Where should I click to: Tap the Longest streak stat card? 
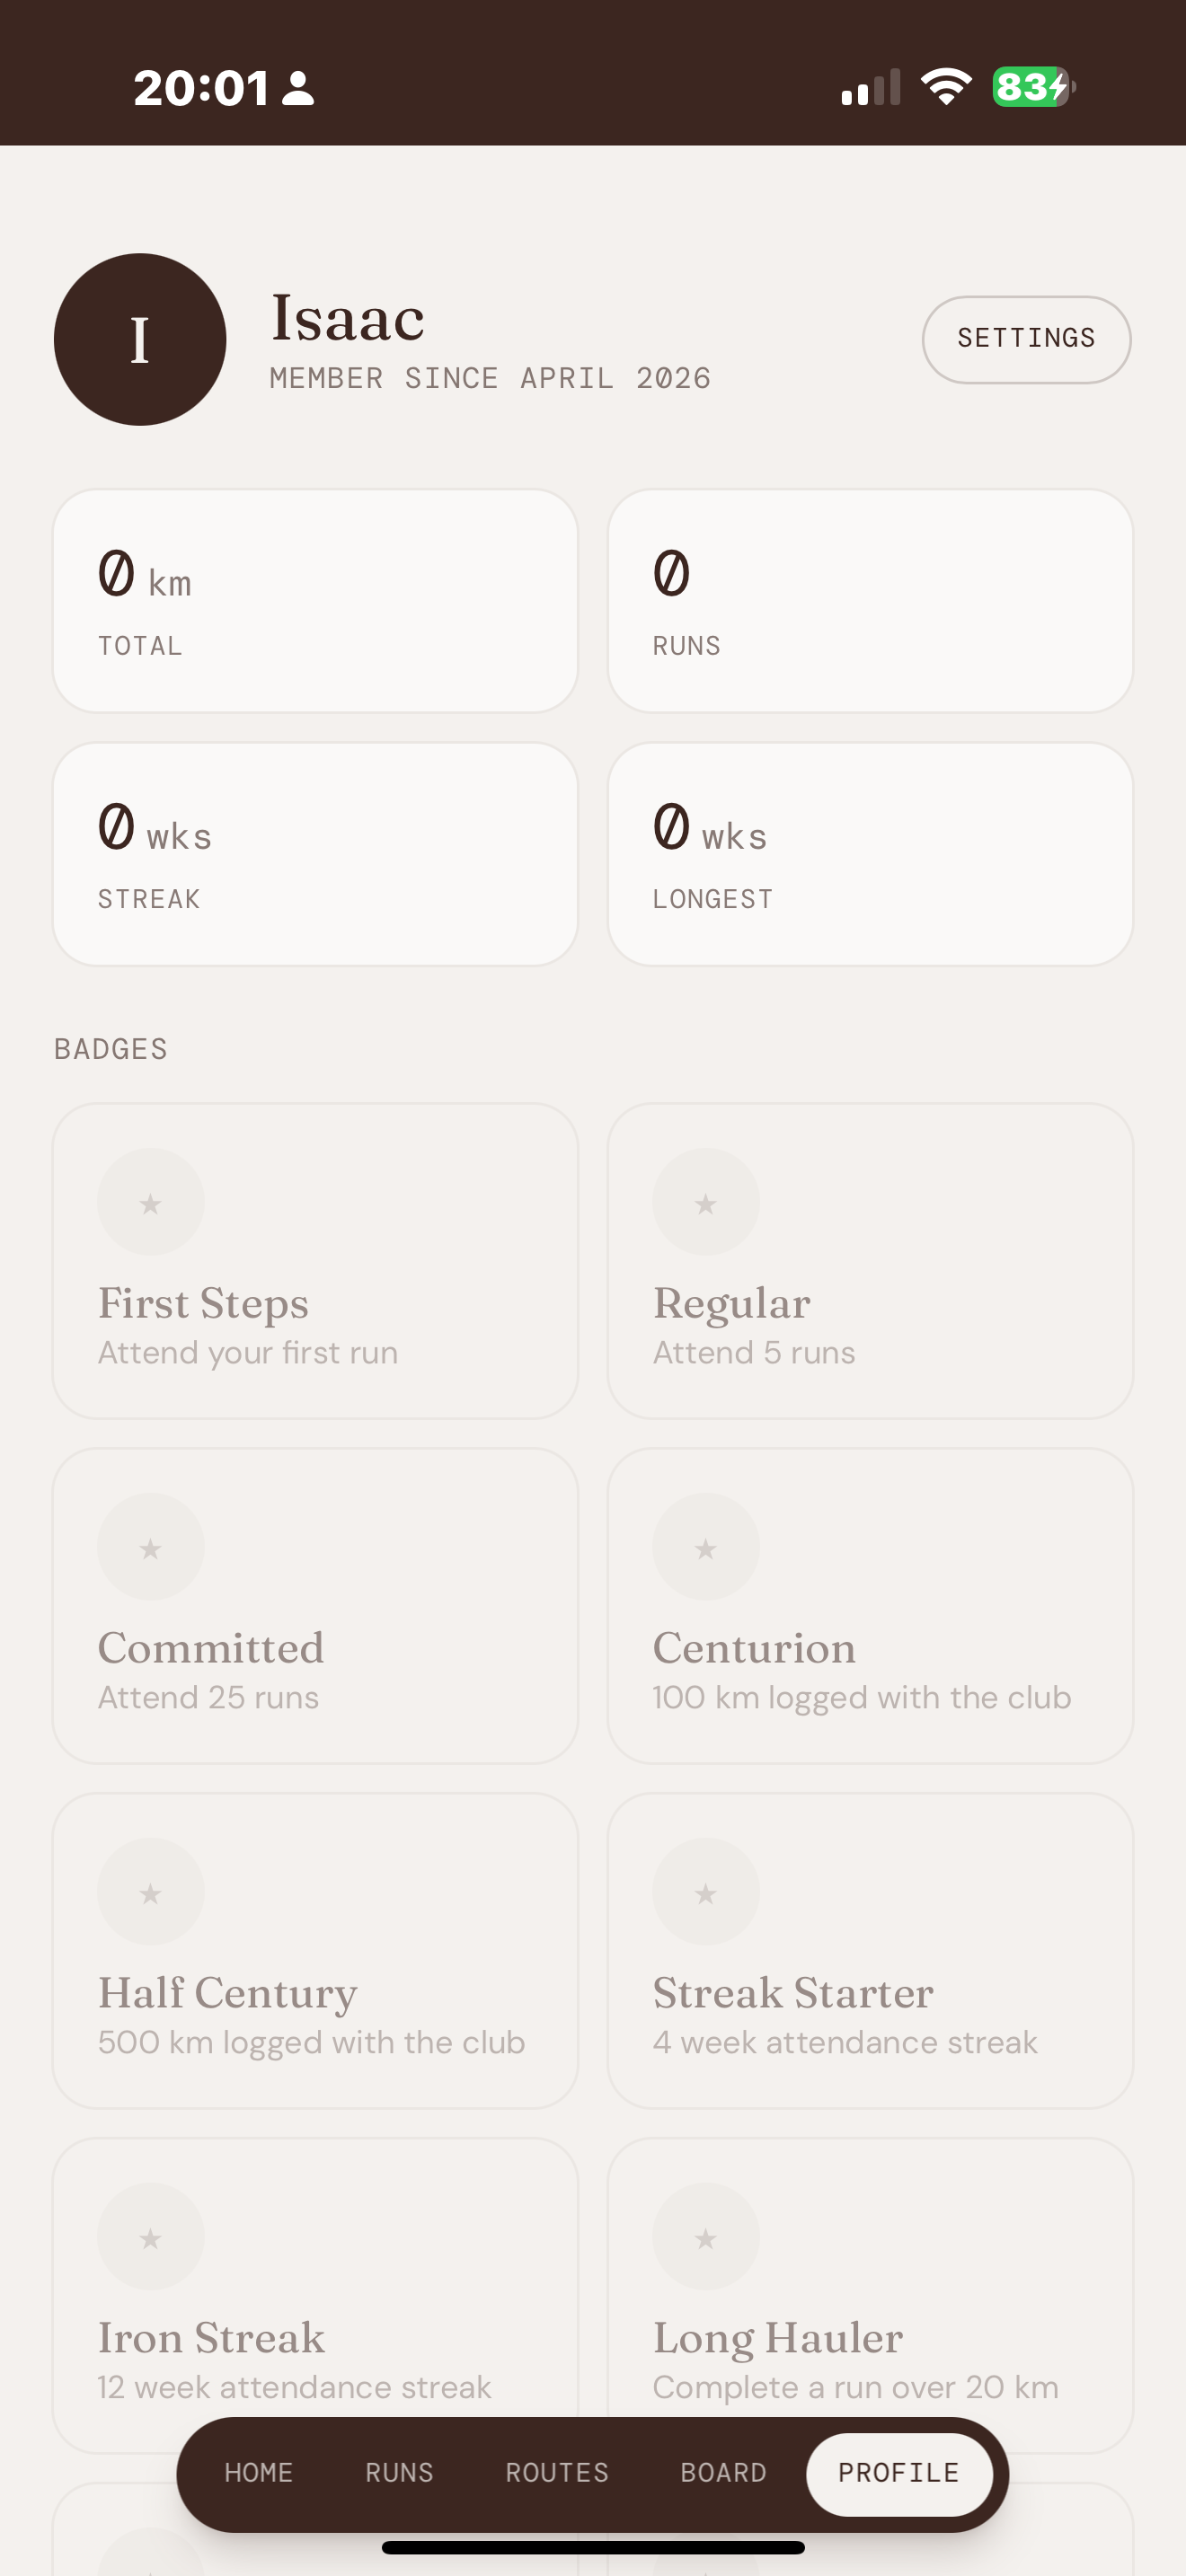(870, 854)
